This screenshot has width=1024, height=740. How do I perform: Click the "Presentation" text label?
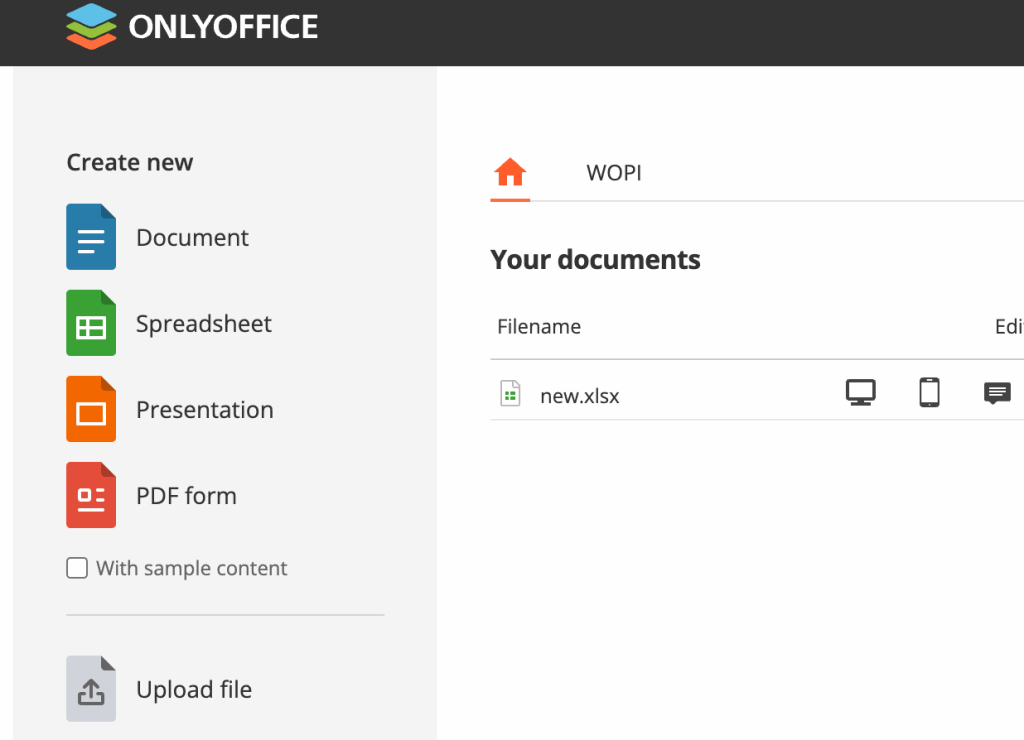click(205, 410)
